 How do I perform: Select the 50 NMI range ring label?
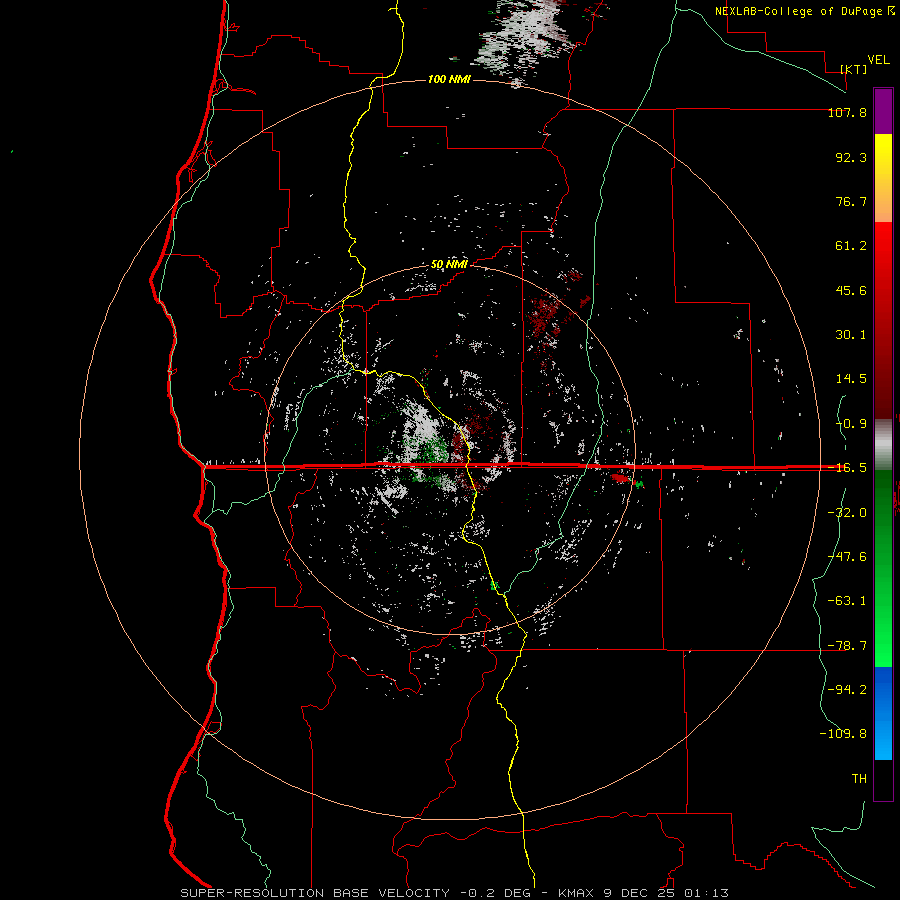point(449,265)
